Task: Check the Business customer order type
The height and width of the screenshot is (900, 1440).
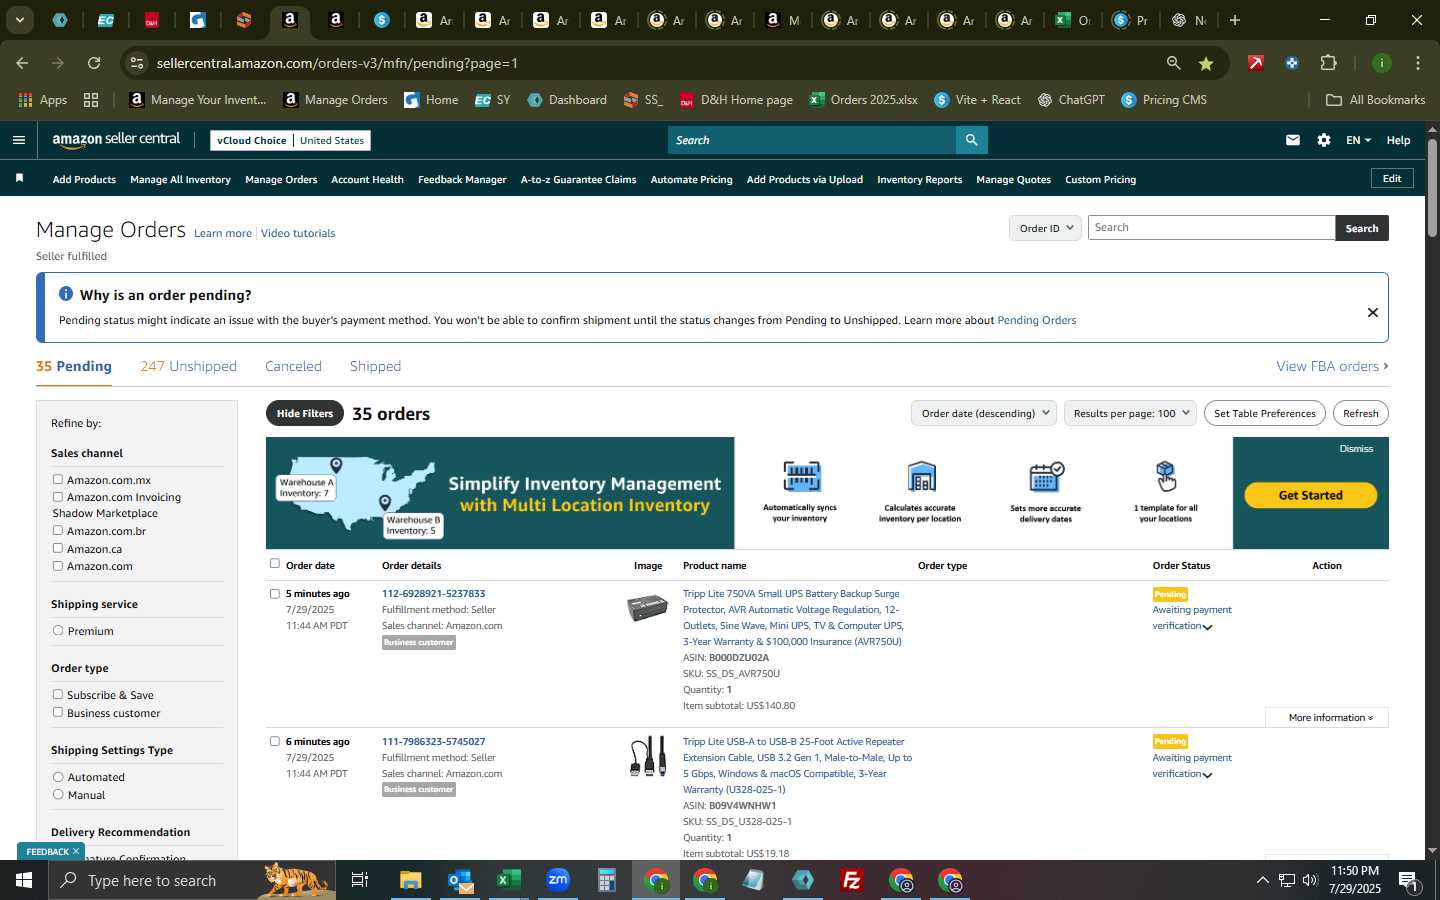Action: click(x=58, y=712)
